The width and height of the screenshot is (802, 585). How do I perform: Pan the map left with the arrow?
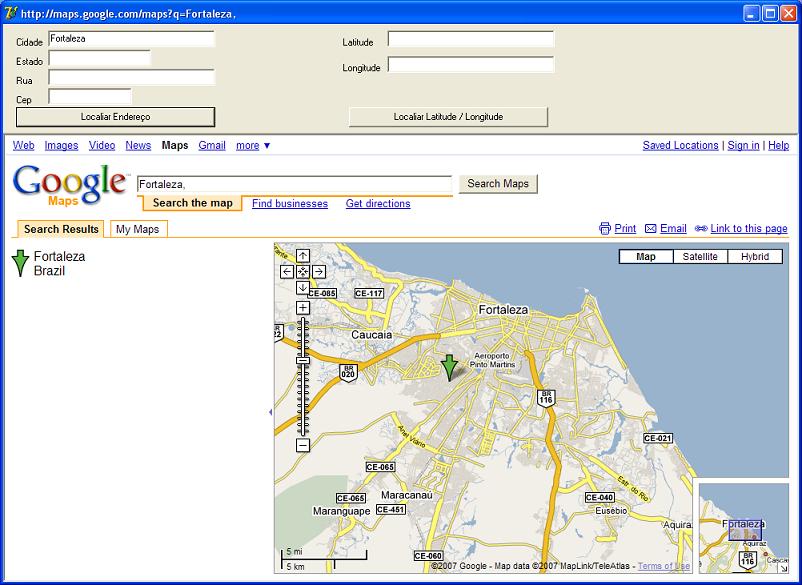pos(287,271)
